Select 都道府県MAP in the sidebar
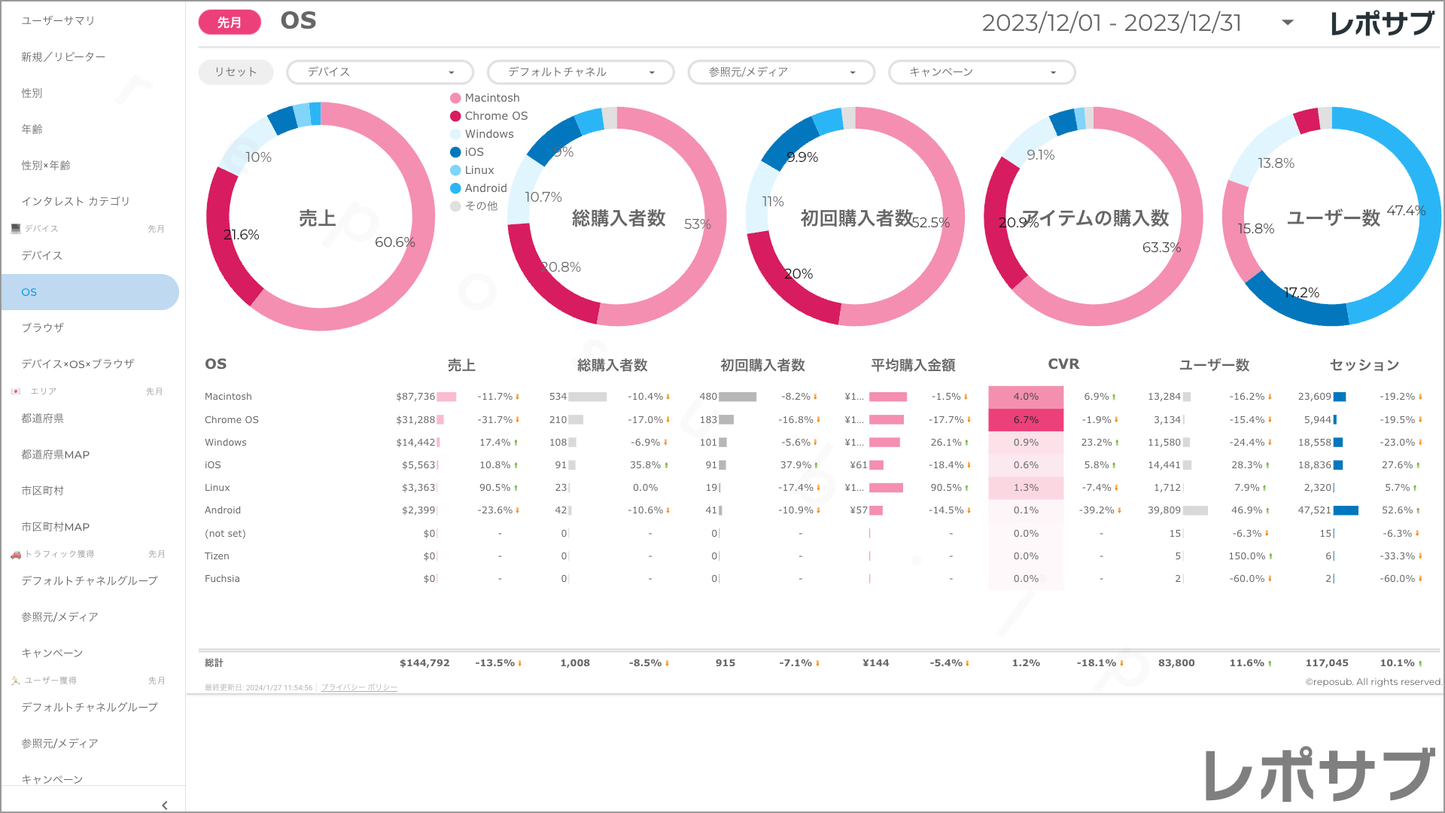 click(x=56, y=455)
